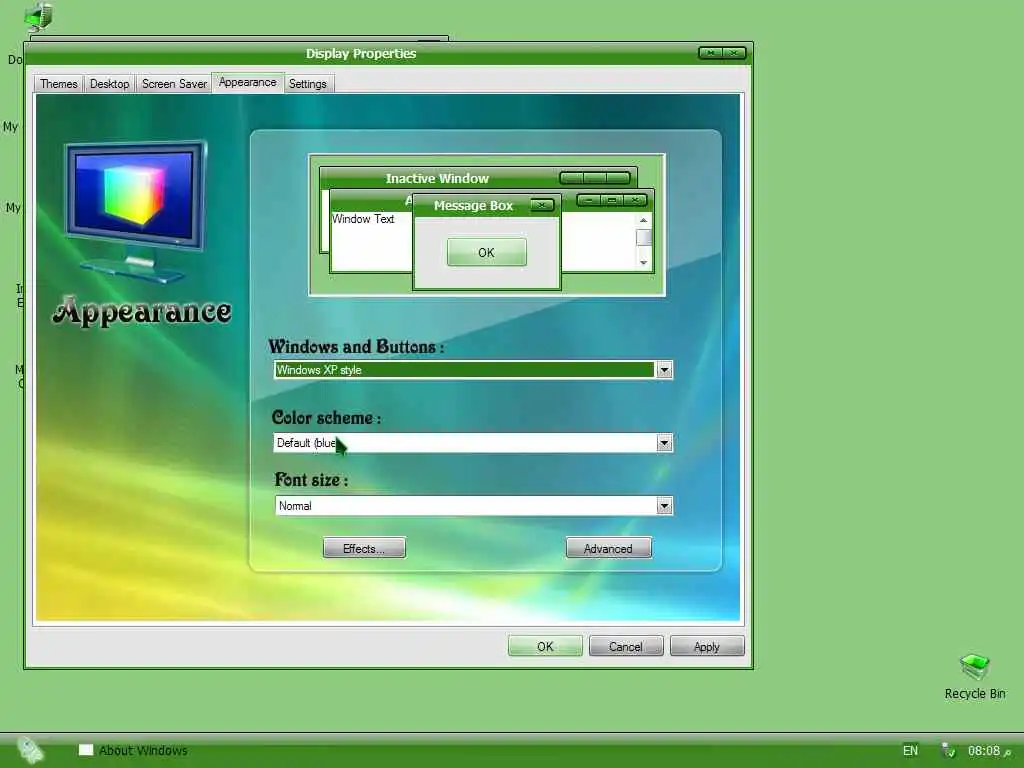This screenshot has width=1024, height=768.
Task: Click the preview scrollbar thumb
Action: (643, 237)
